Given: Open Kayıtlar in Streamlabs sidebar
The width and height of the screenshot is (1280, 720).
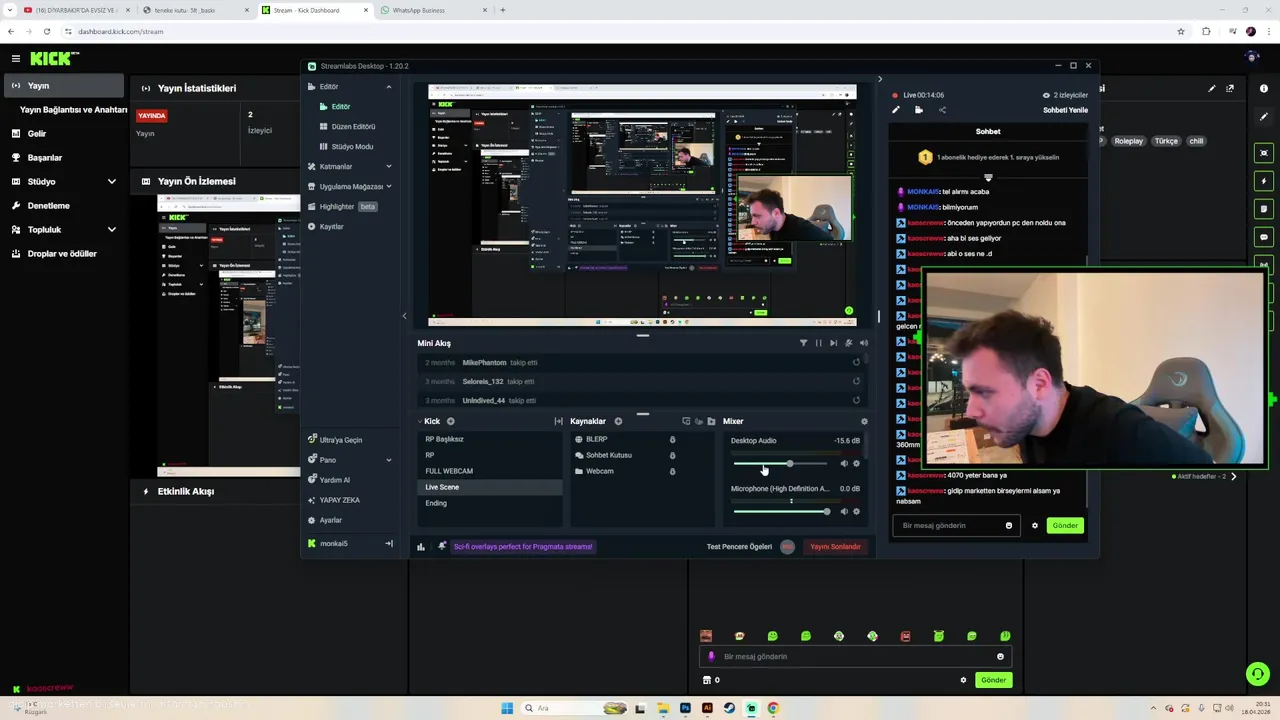Looking at the screenshot, I should coord(331,227).
